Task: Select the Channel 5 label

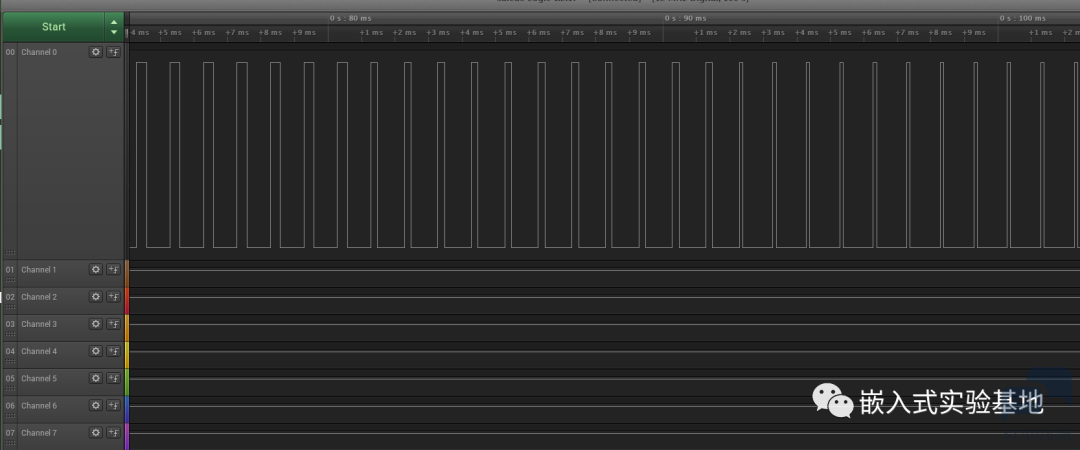Action: pyautogui.click(x=39, y=378)
